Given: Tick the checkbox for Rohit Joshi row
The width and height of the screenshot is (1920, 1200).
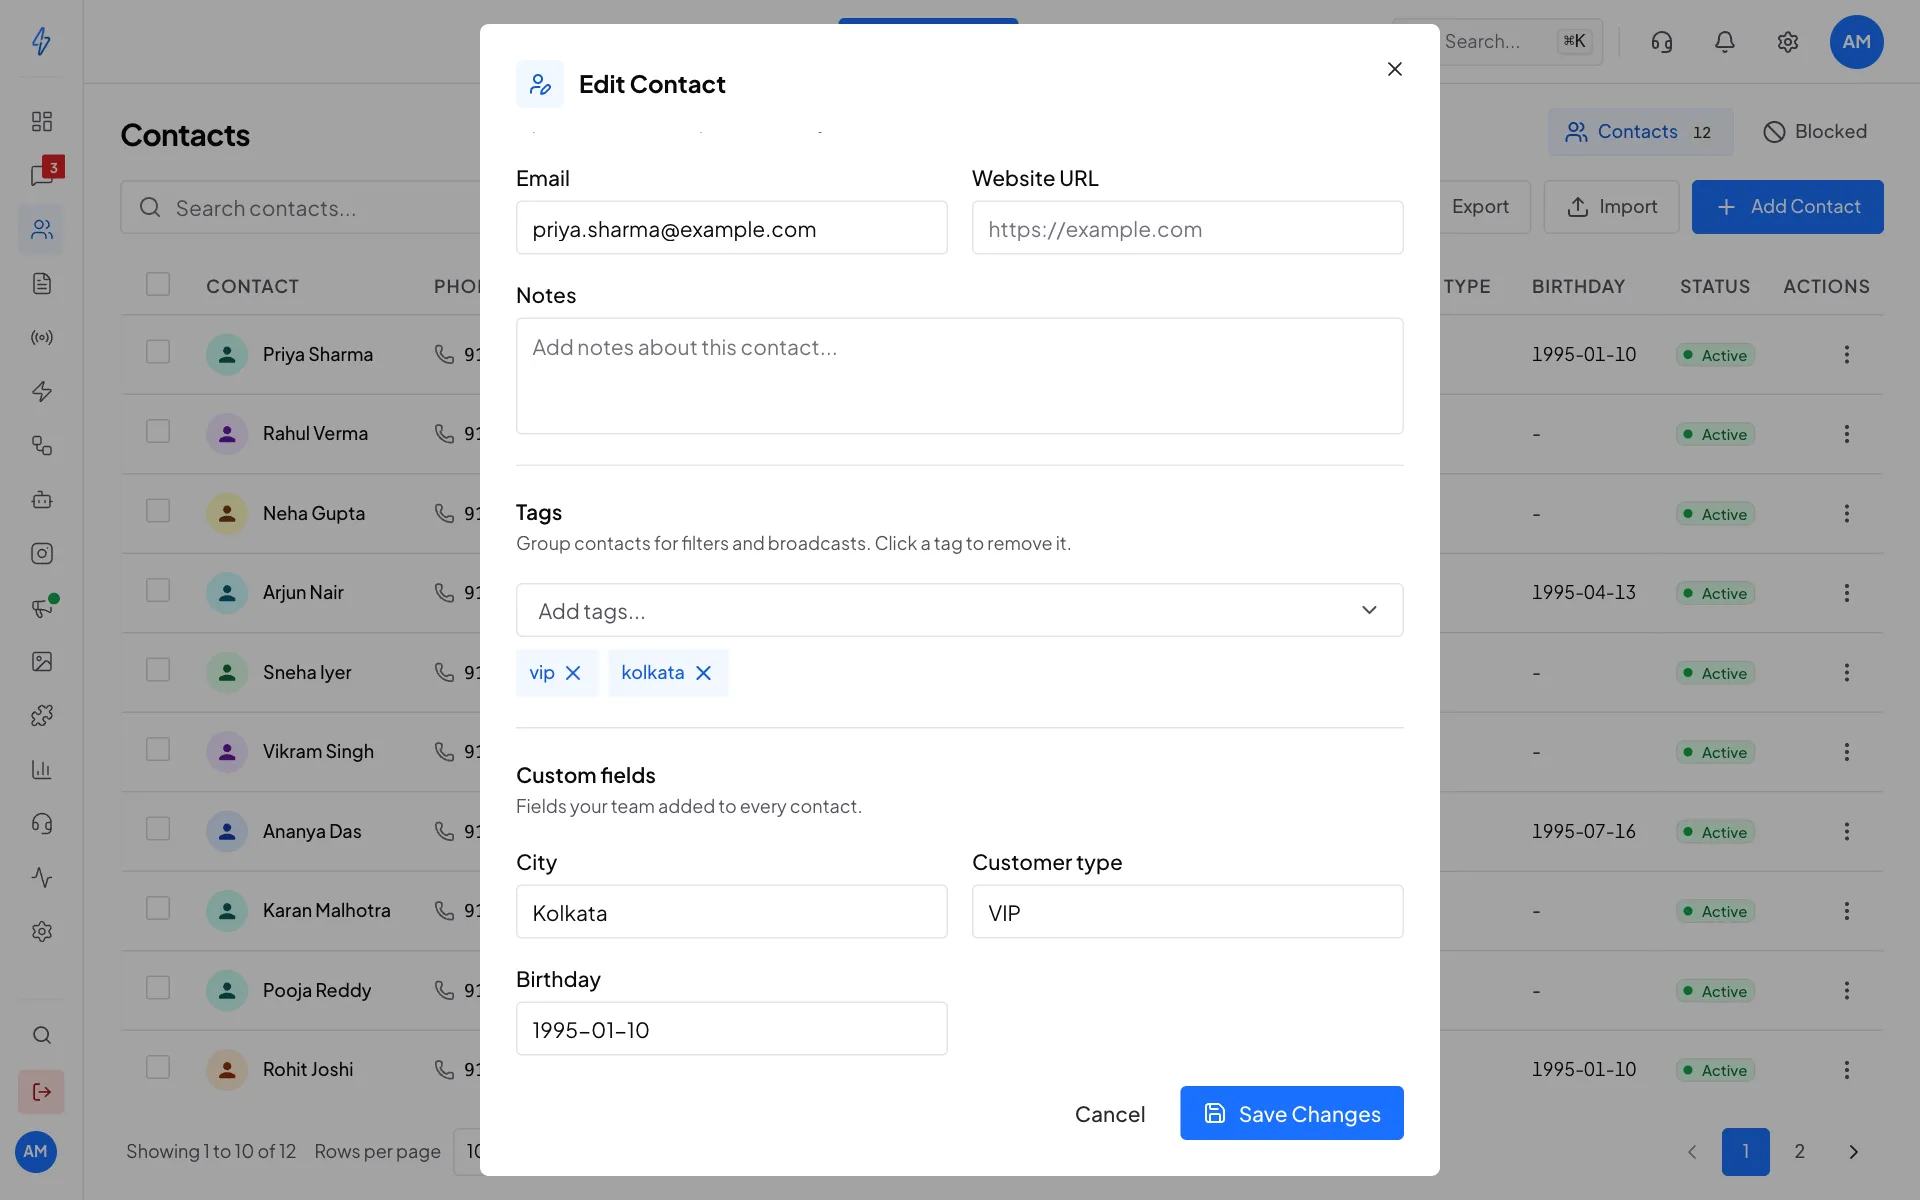Looking at the screenshot, I should pos(158,1067).
